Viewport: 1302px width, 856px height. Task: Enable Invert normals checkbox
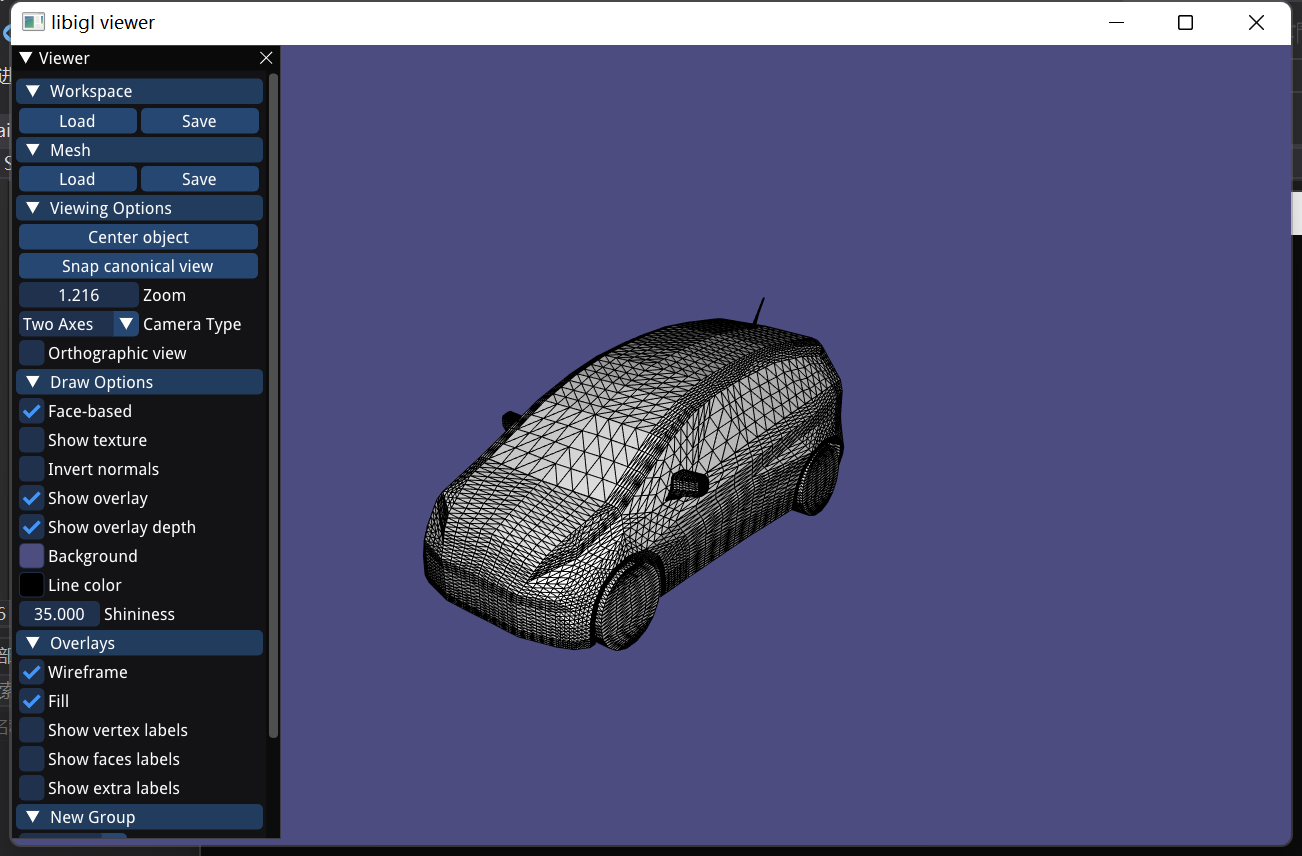[32, 469]
